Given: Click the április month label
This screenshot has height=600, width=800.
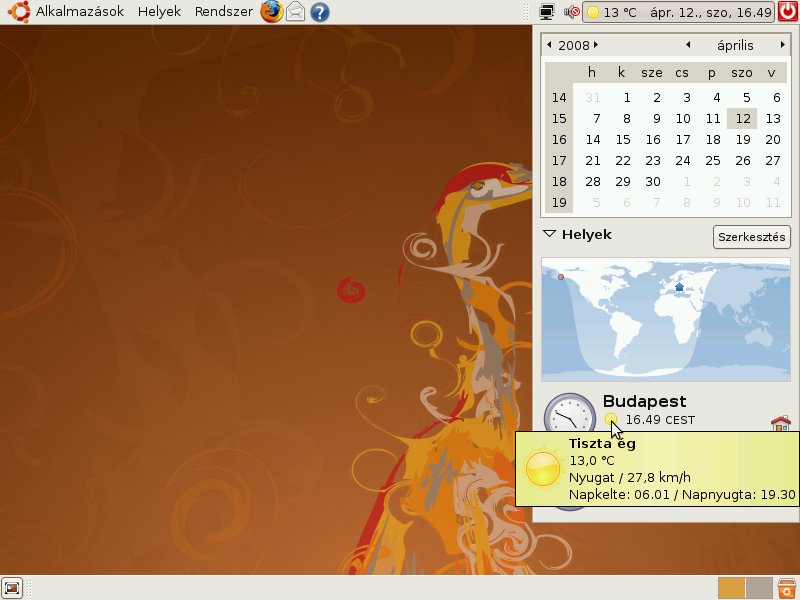Looking at the screenshot, I should tap(735, 45).
